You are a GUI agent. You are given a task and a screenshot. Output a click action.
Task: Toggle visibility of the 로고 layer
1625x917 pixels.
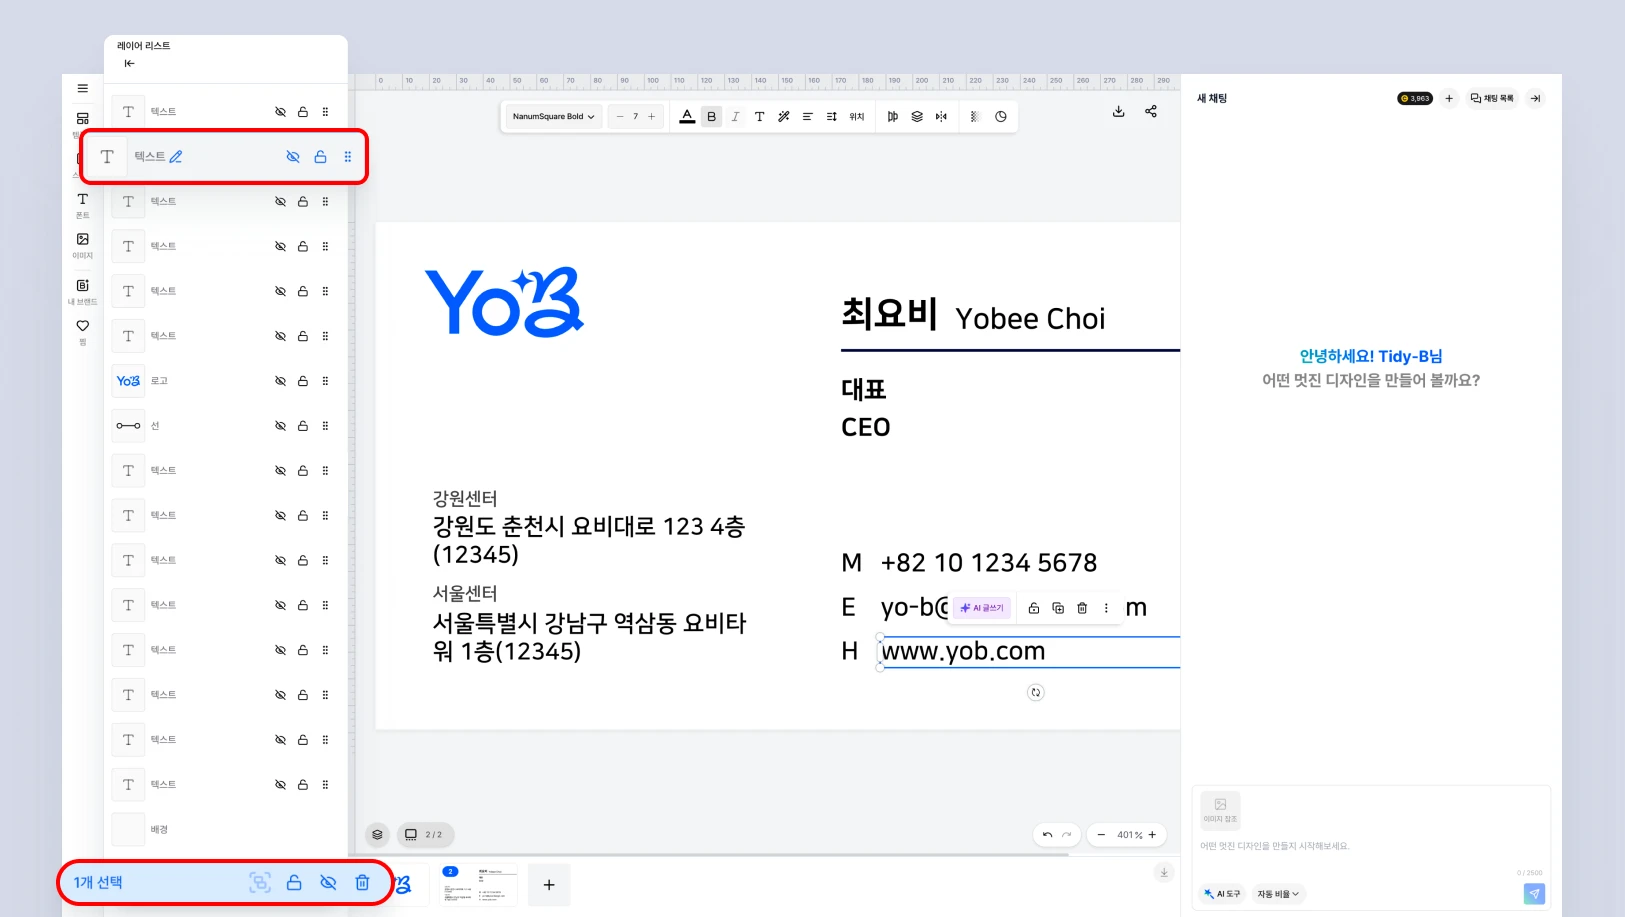(280, 381)
